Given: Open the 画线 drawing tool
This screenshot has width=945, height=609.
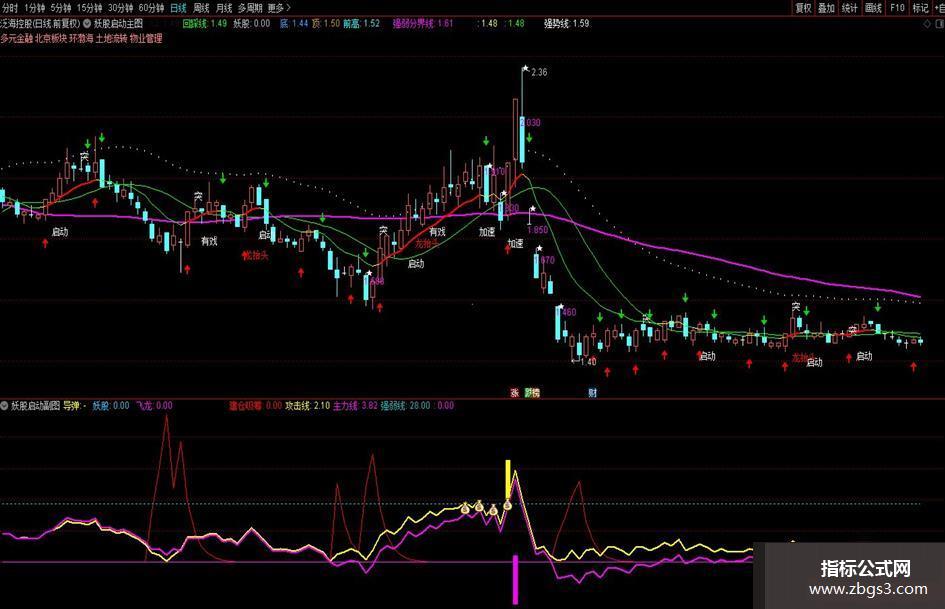Looking at the screenshot, I should pyautogui.click(x=873, y=8).
